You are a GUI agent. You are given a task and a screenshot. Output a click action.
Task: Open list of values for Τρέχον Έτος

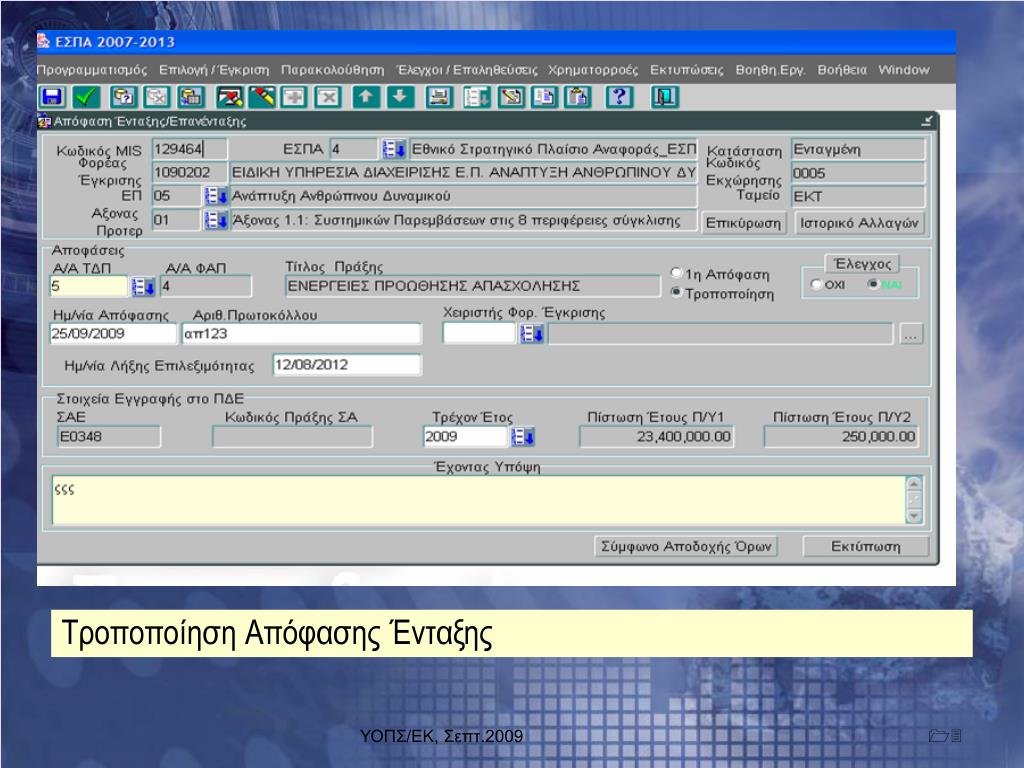[x=522, y=436]
